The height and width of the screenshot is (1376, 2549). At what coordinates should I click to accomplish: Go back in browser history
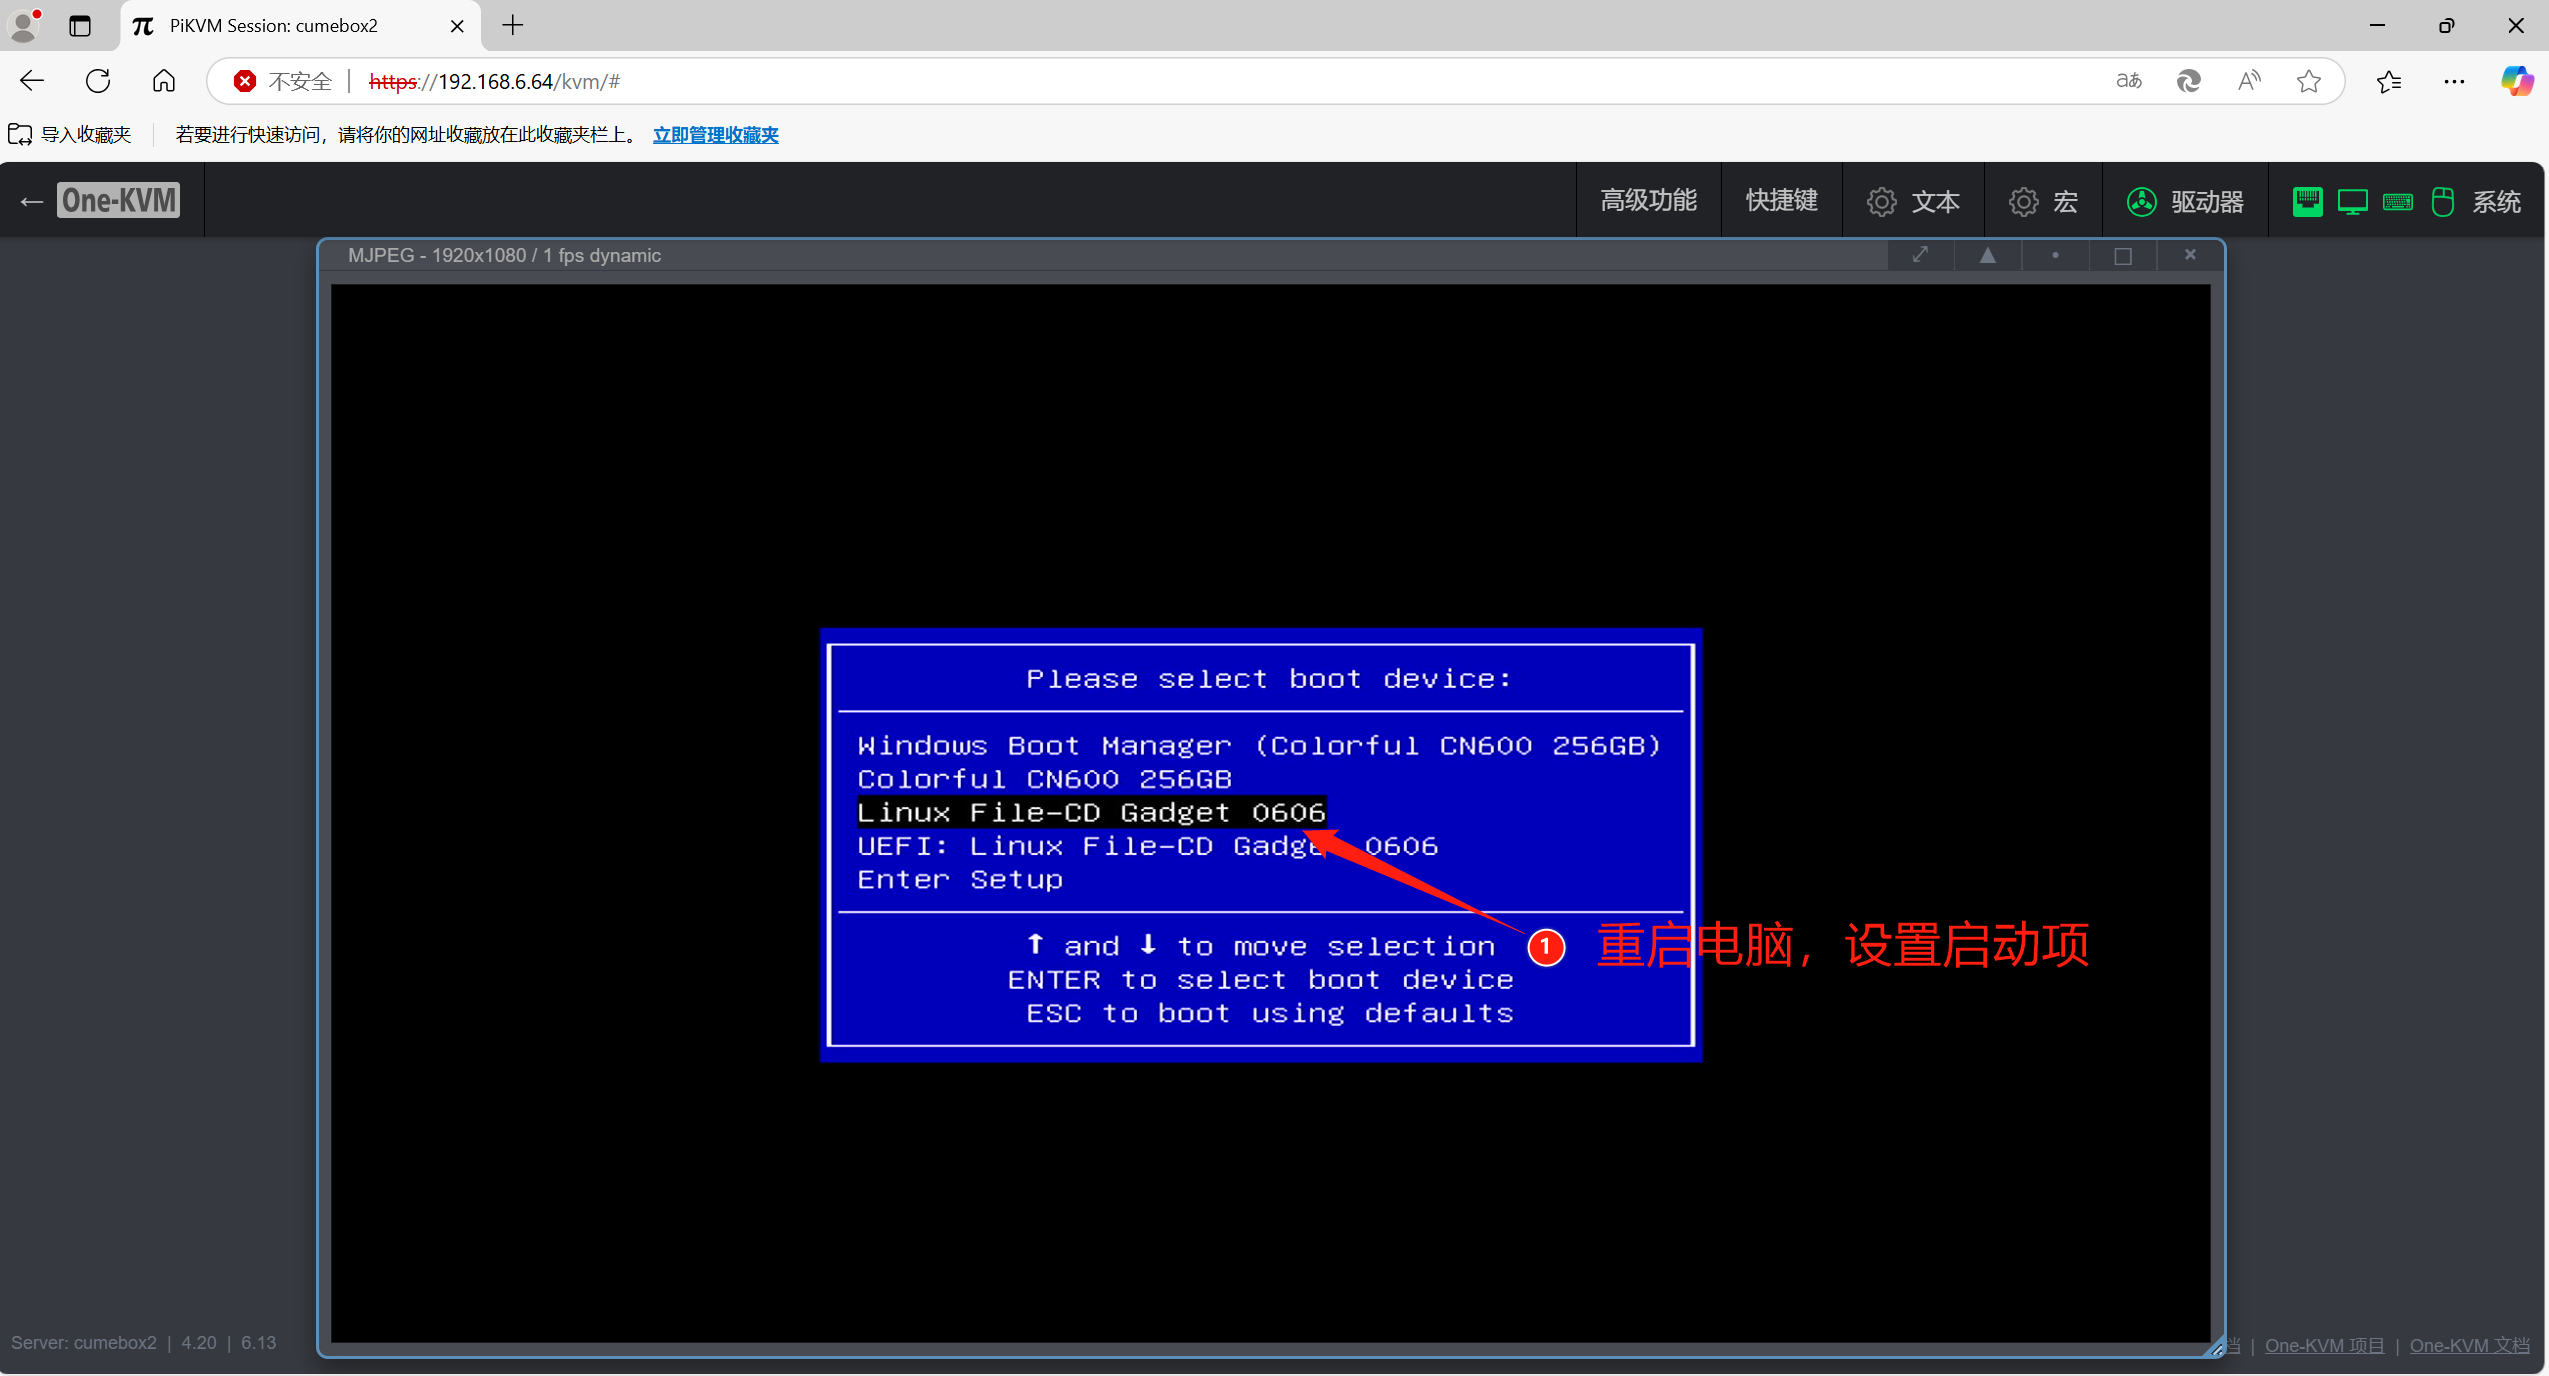[x=32, y=81]
